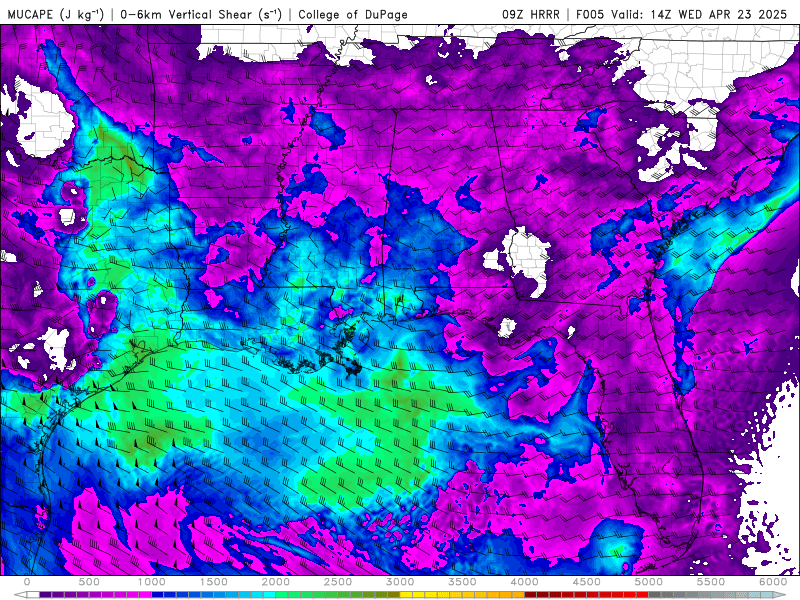The height and width of the screenshot is (600, 800).
Task: Click the "500" color scale label
Action: (x=89, y=582)
